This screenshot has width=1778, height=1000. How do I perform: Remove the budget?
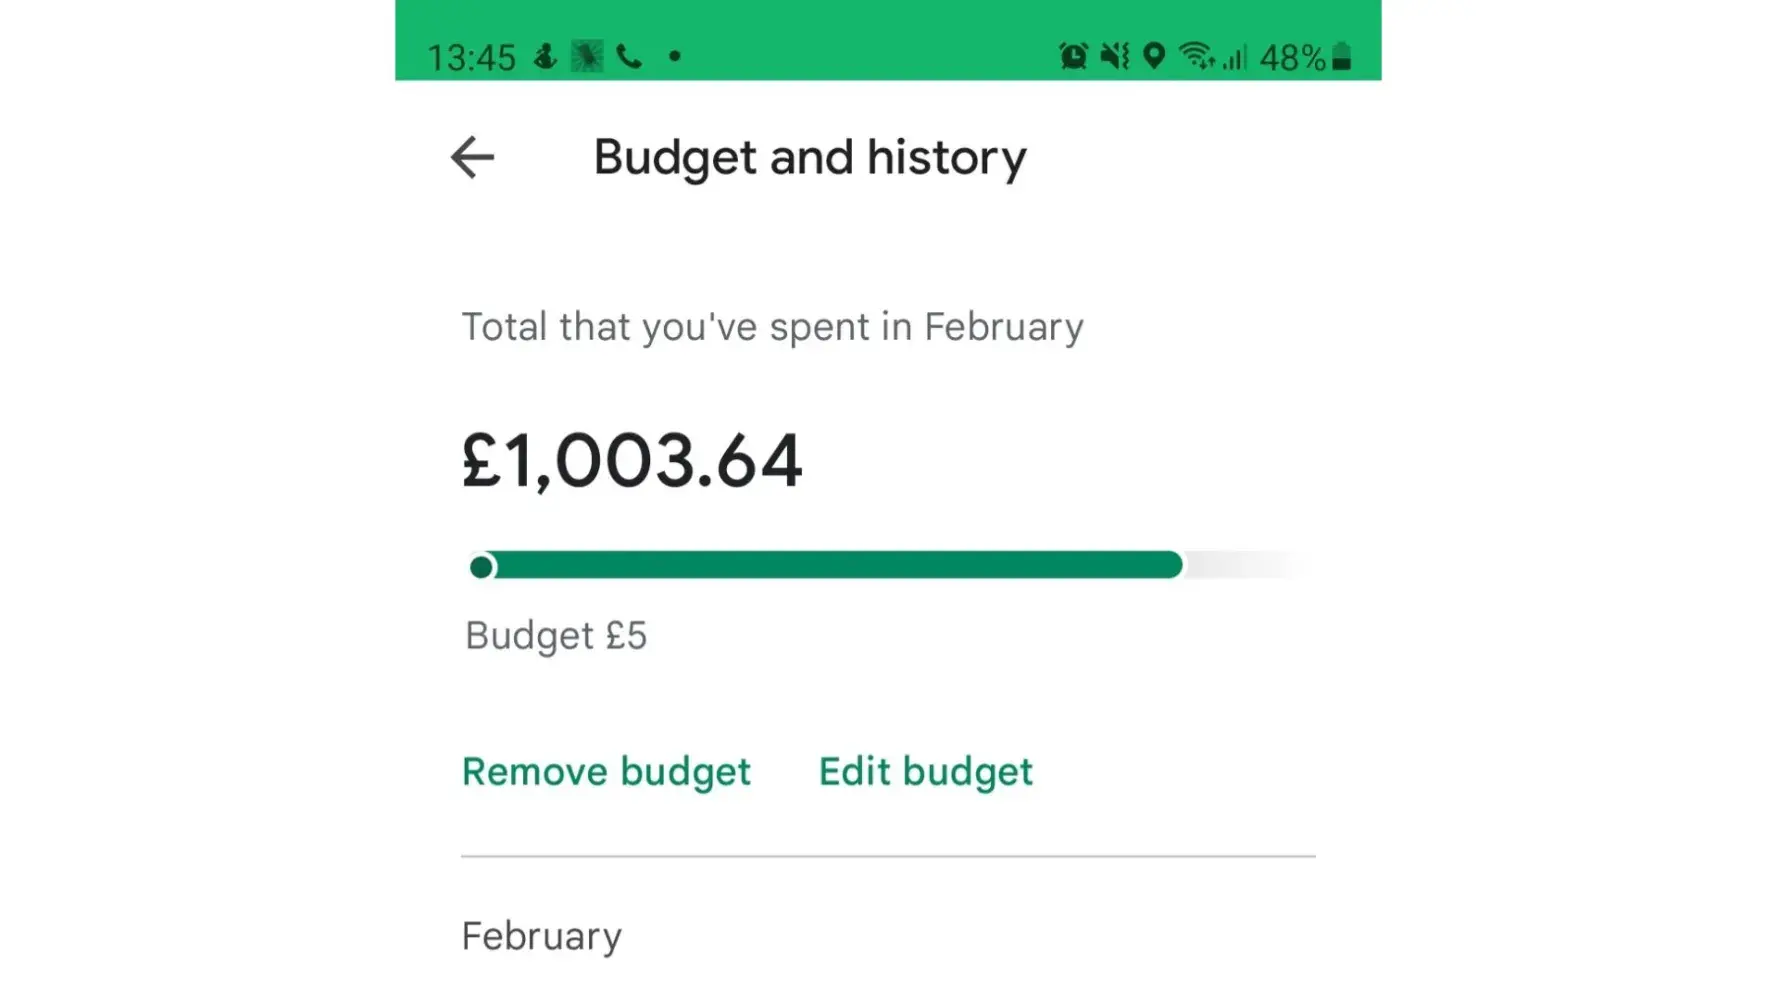[x=606, y=771]
